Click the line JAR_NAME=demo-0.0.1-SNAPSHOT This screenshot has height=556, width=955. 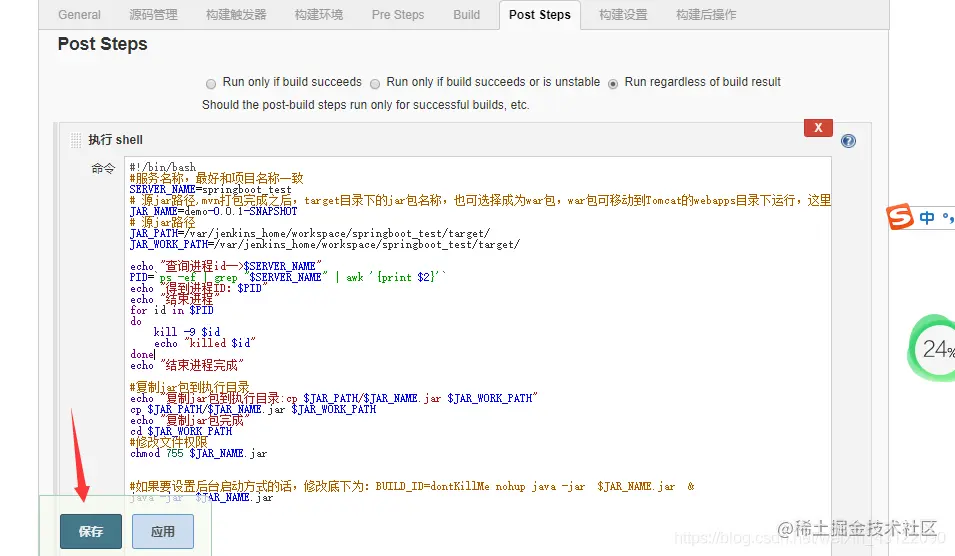[x=214, y=211]
